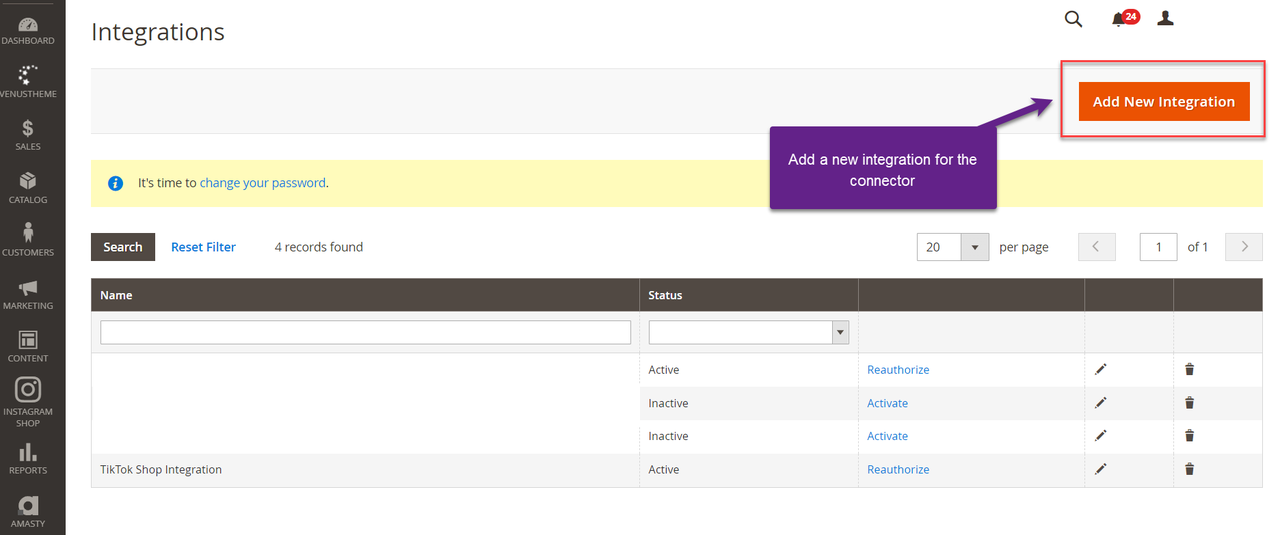Click the Search button

click(x=123, y=247)
